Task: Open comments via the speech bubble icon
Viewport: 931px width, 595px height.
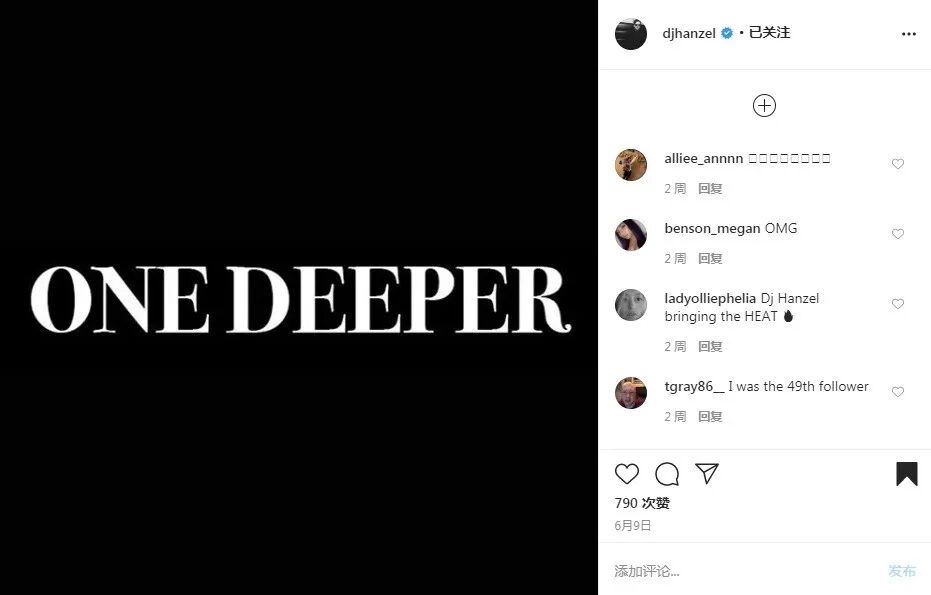Action: (667, 474)
